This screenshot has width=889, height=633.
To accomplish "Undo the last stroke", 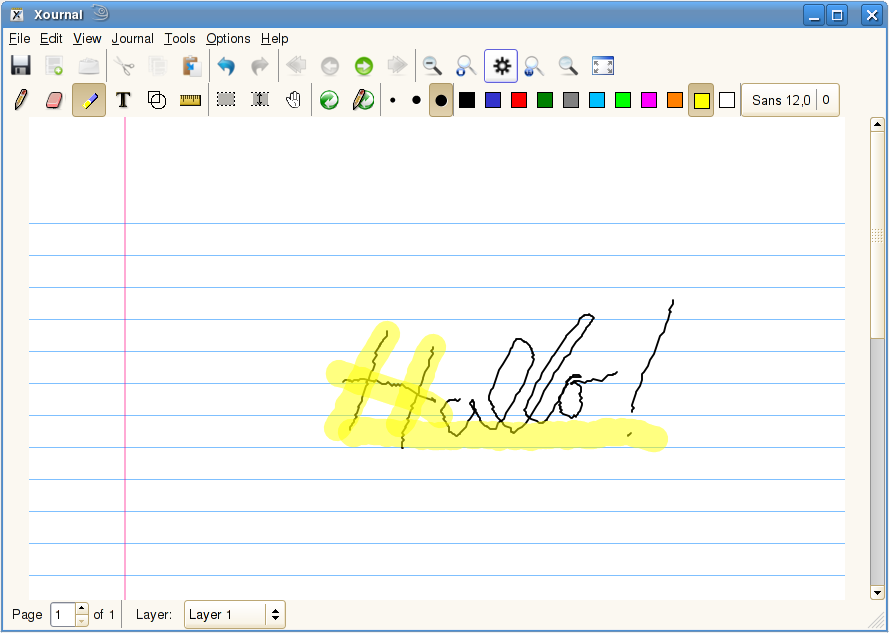I will coord(226,66).
